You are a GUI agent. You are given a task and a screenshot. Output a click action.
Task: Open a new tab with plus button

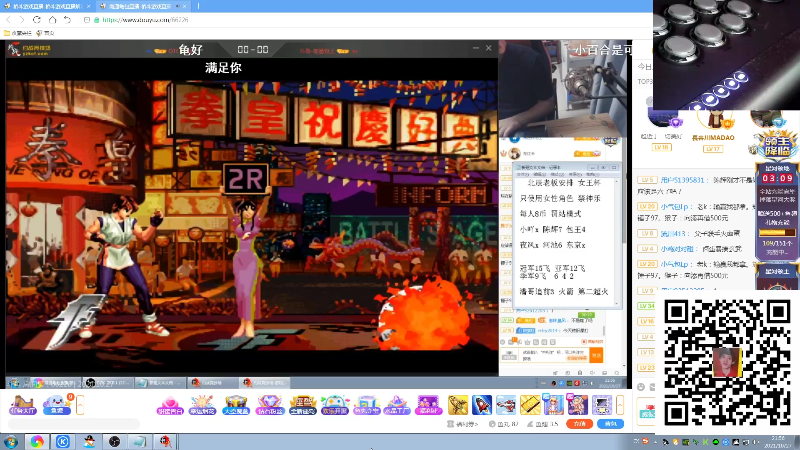tap(198, 6)
